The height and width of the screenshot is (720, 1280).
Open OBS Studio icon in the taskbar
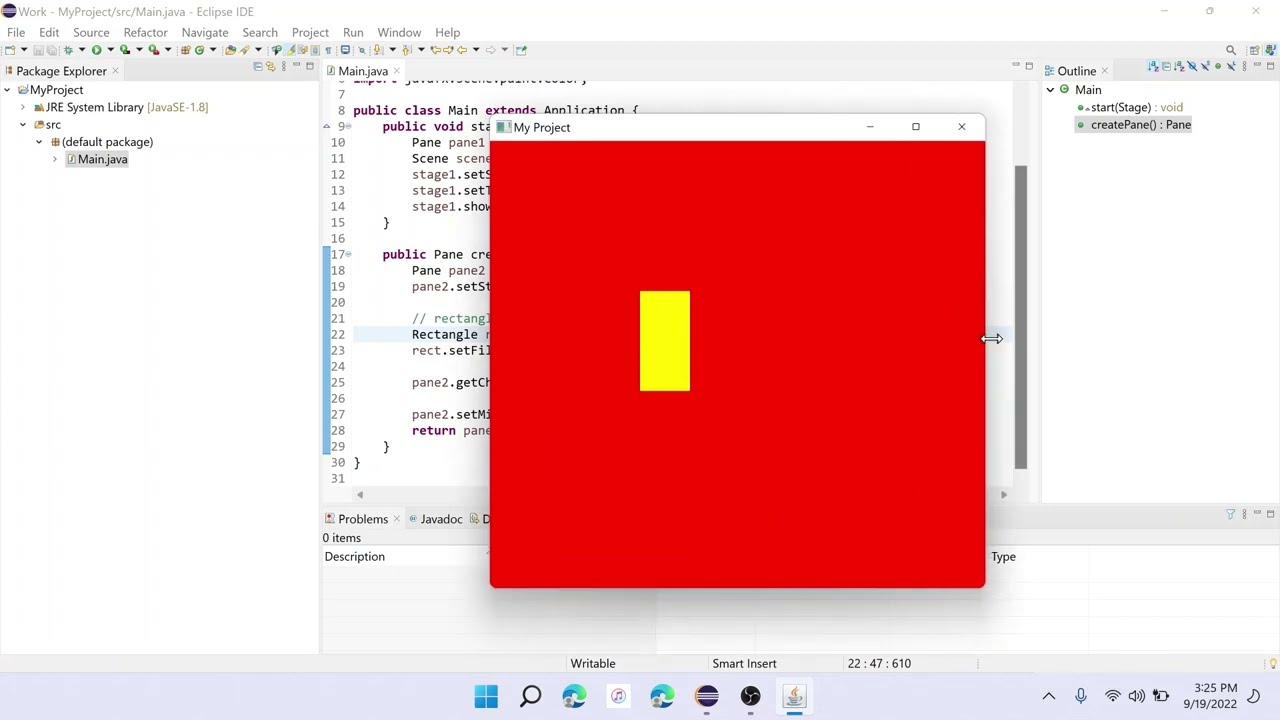[750, 696]
